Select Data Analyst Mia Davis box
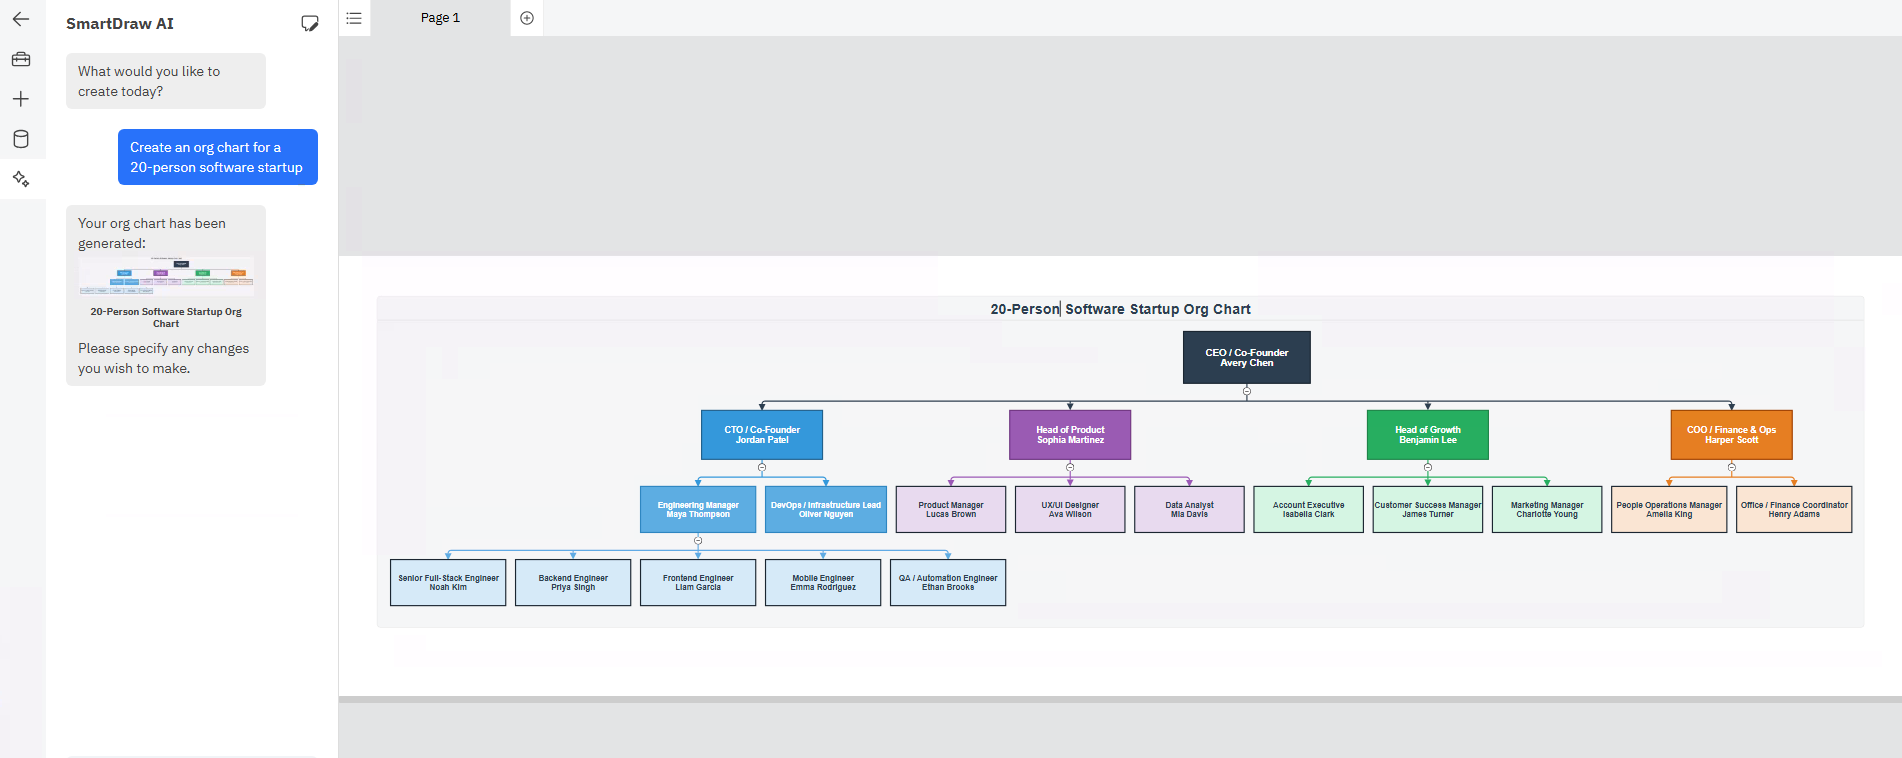Viewport: 1902px width, 758px height. point(1189,509)
